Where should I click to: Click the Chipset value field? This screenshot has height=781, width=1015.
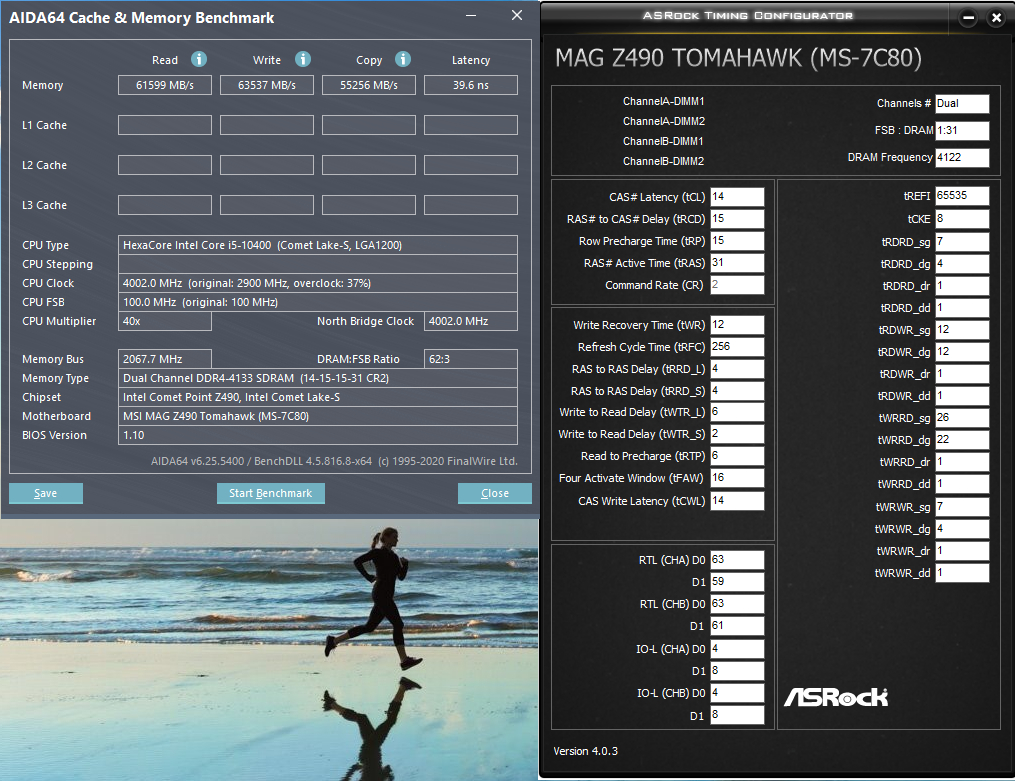(318, 397)
